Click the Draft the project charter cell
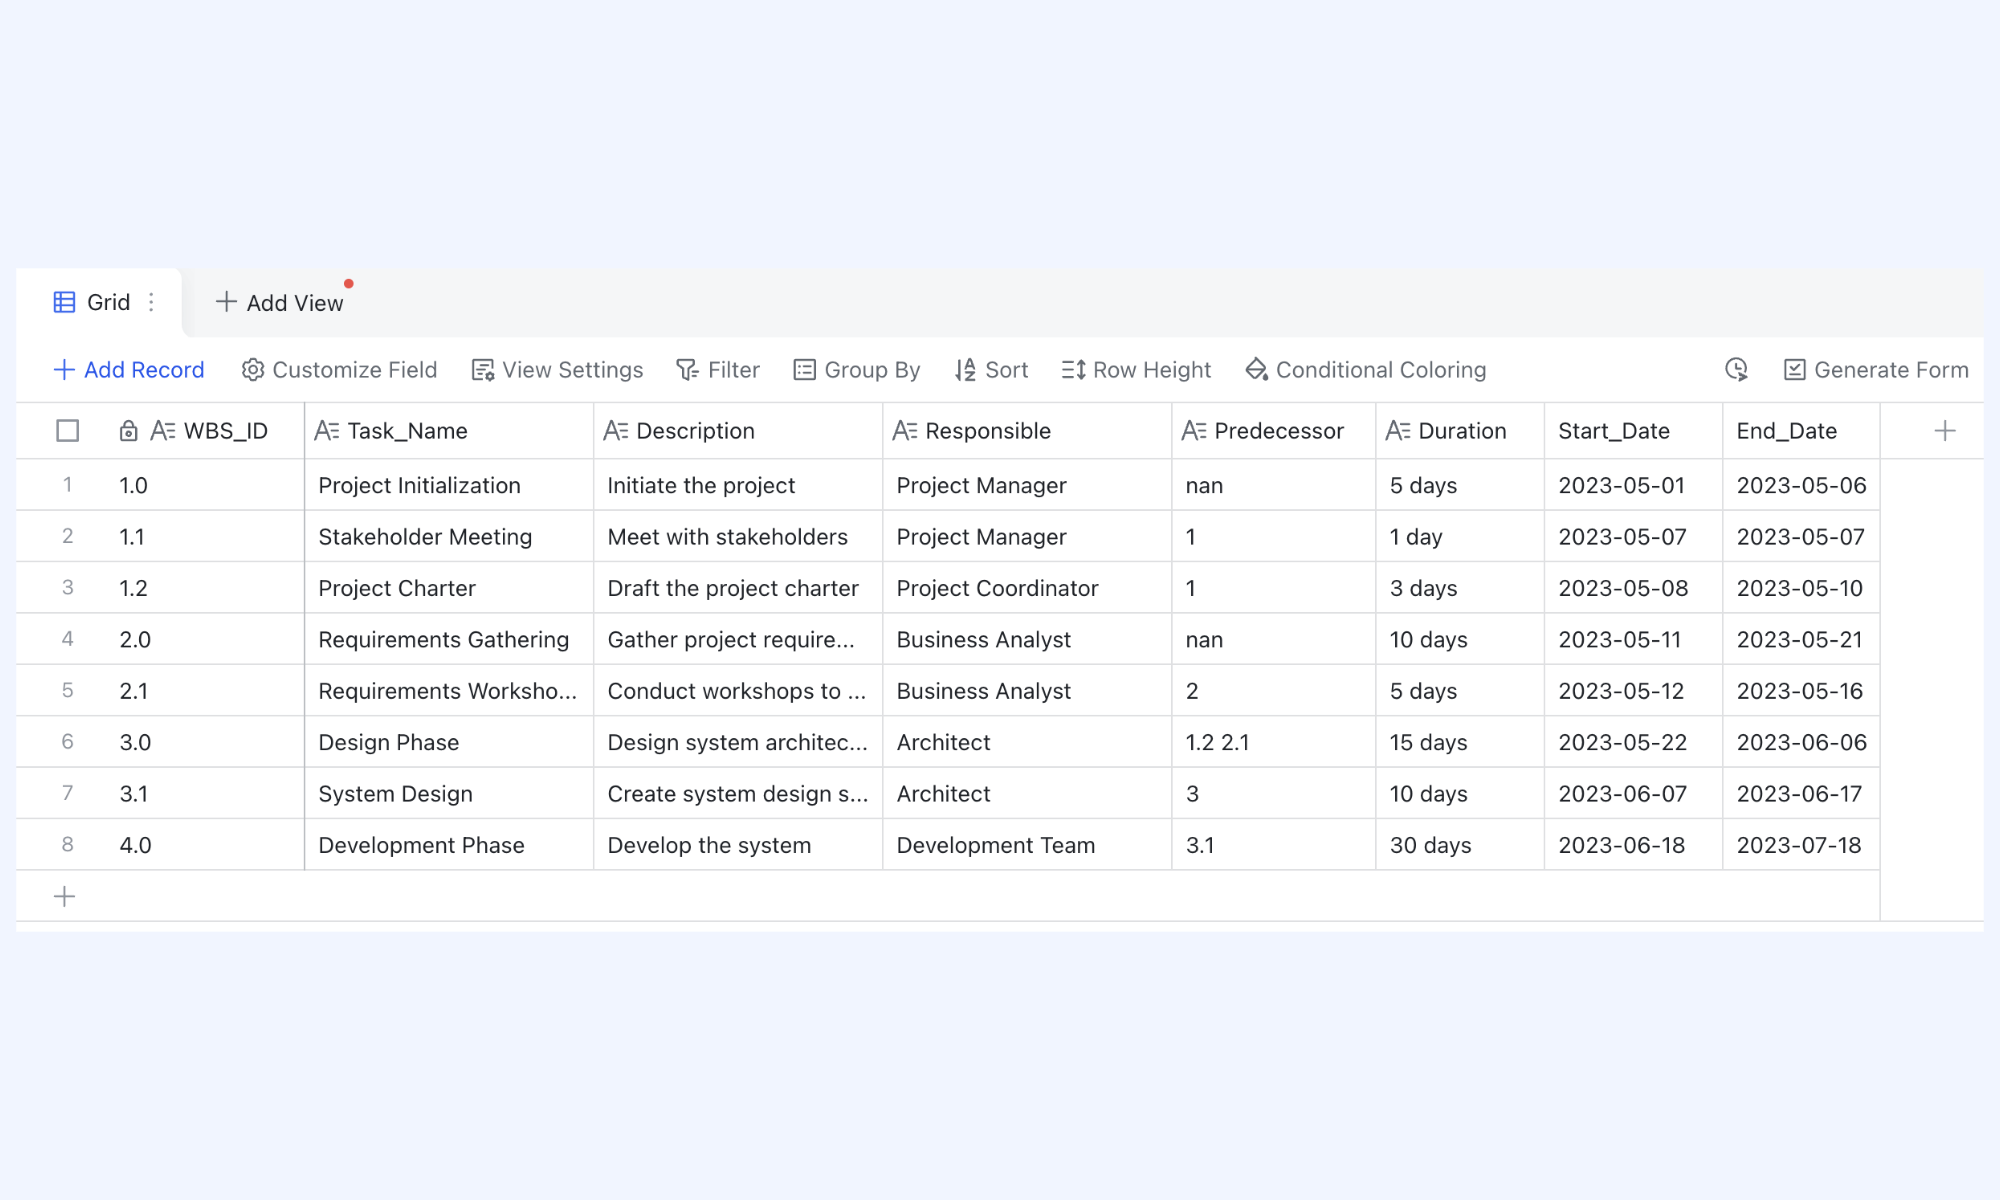 (738, 588)
